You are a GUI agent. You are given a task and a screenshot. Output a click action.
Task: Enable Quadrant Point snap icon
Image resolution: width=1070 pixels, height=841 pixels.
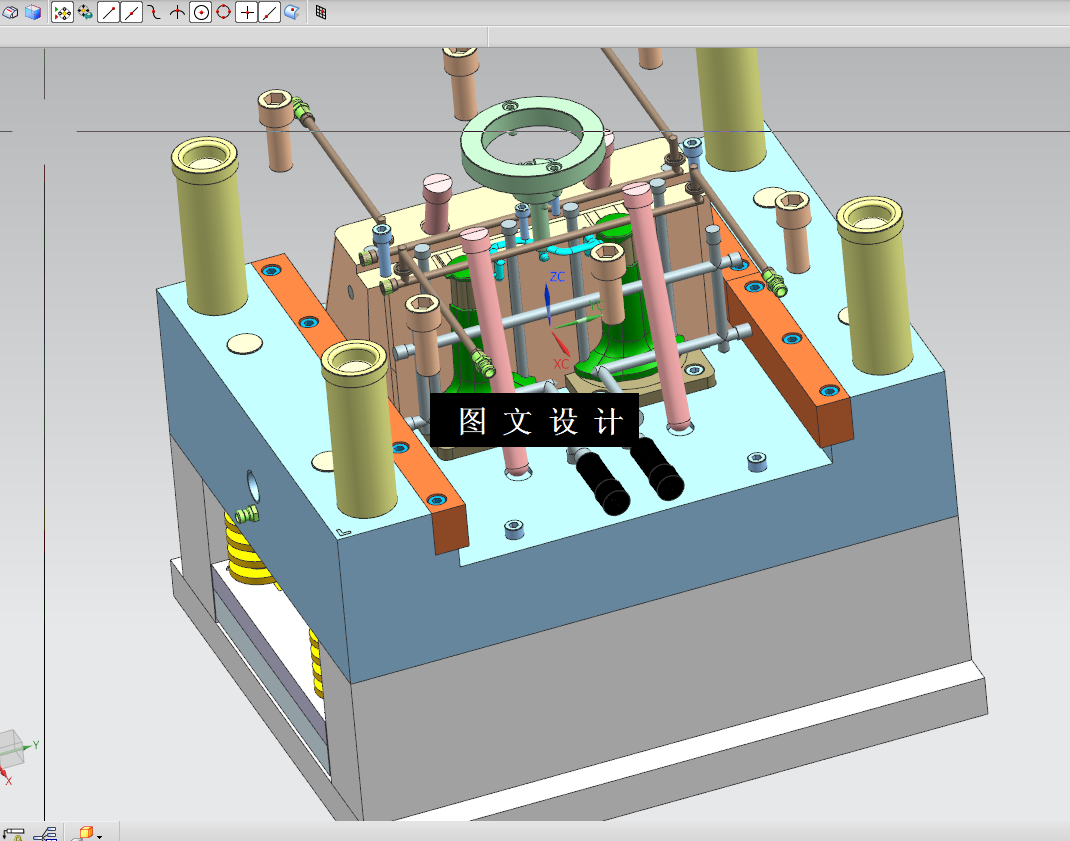click(x=223, y=12)
